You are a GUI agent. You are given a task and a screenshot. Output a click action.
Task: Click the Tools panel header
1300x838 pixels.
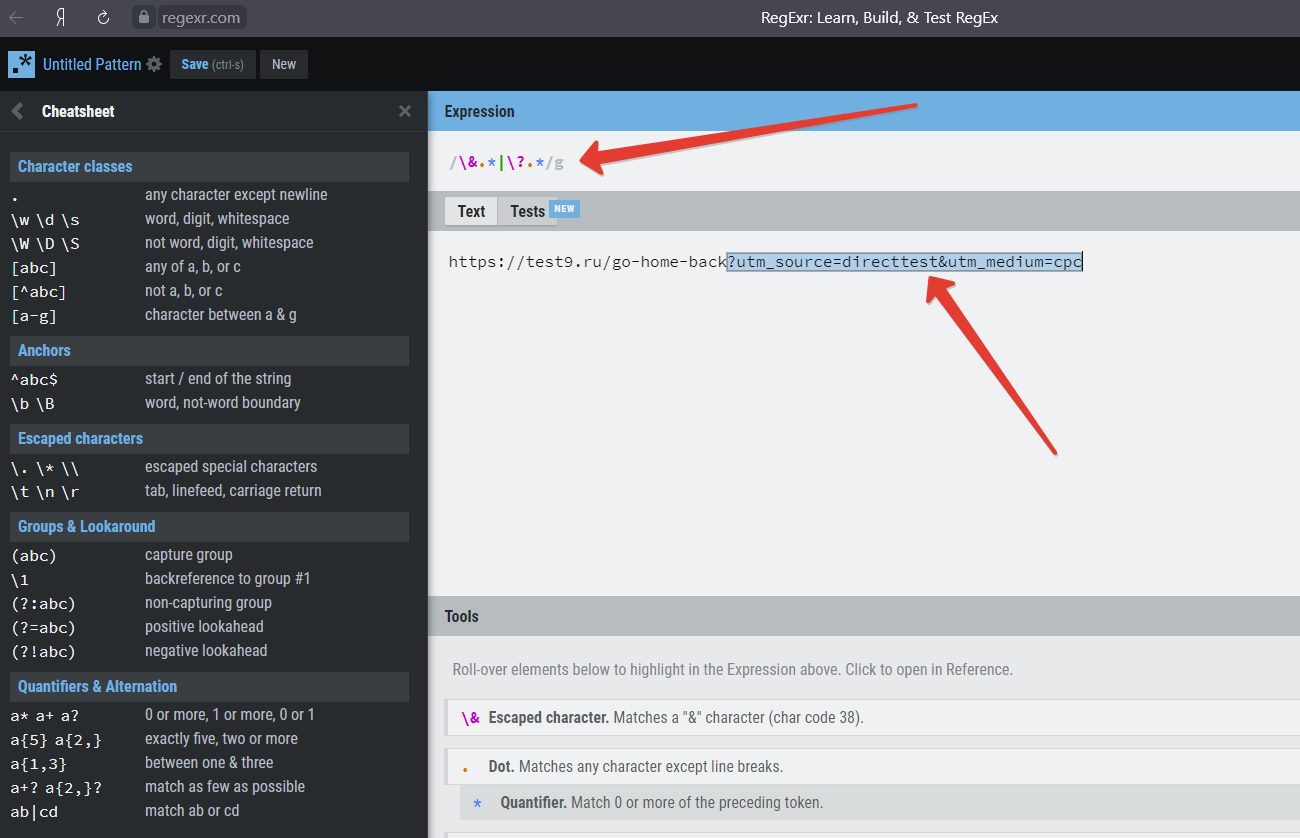click(864, 616)
